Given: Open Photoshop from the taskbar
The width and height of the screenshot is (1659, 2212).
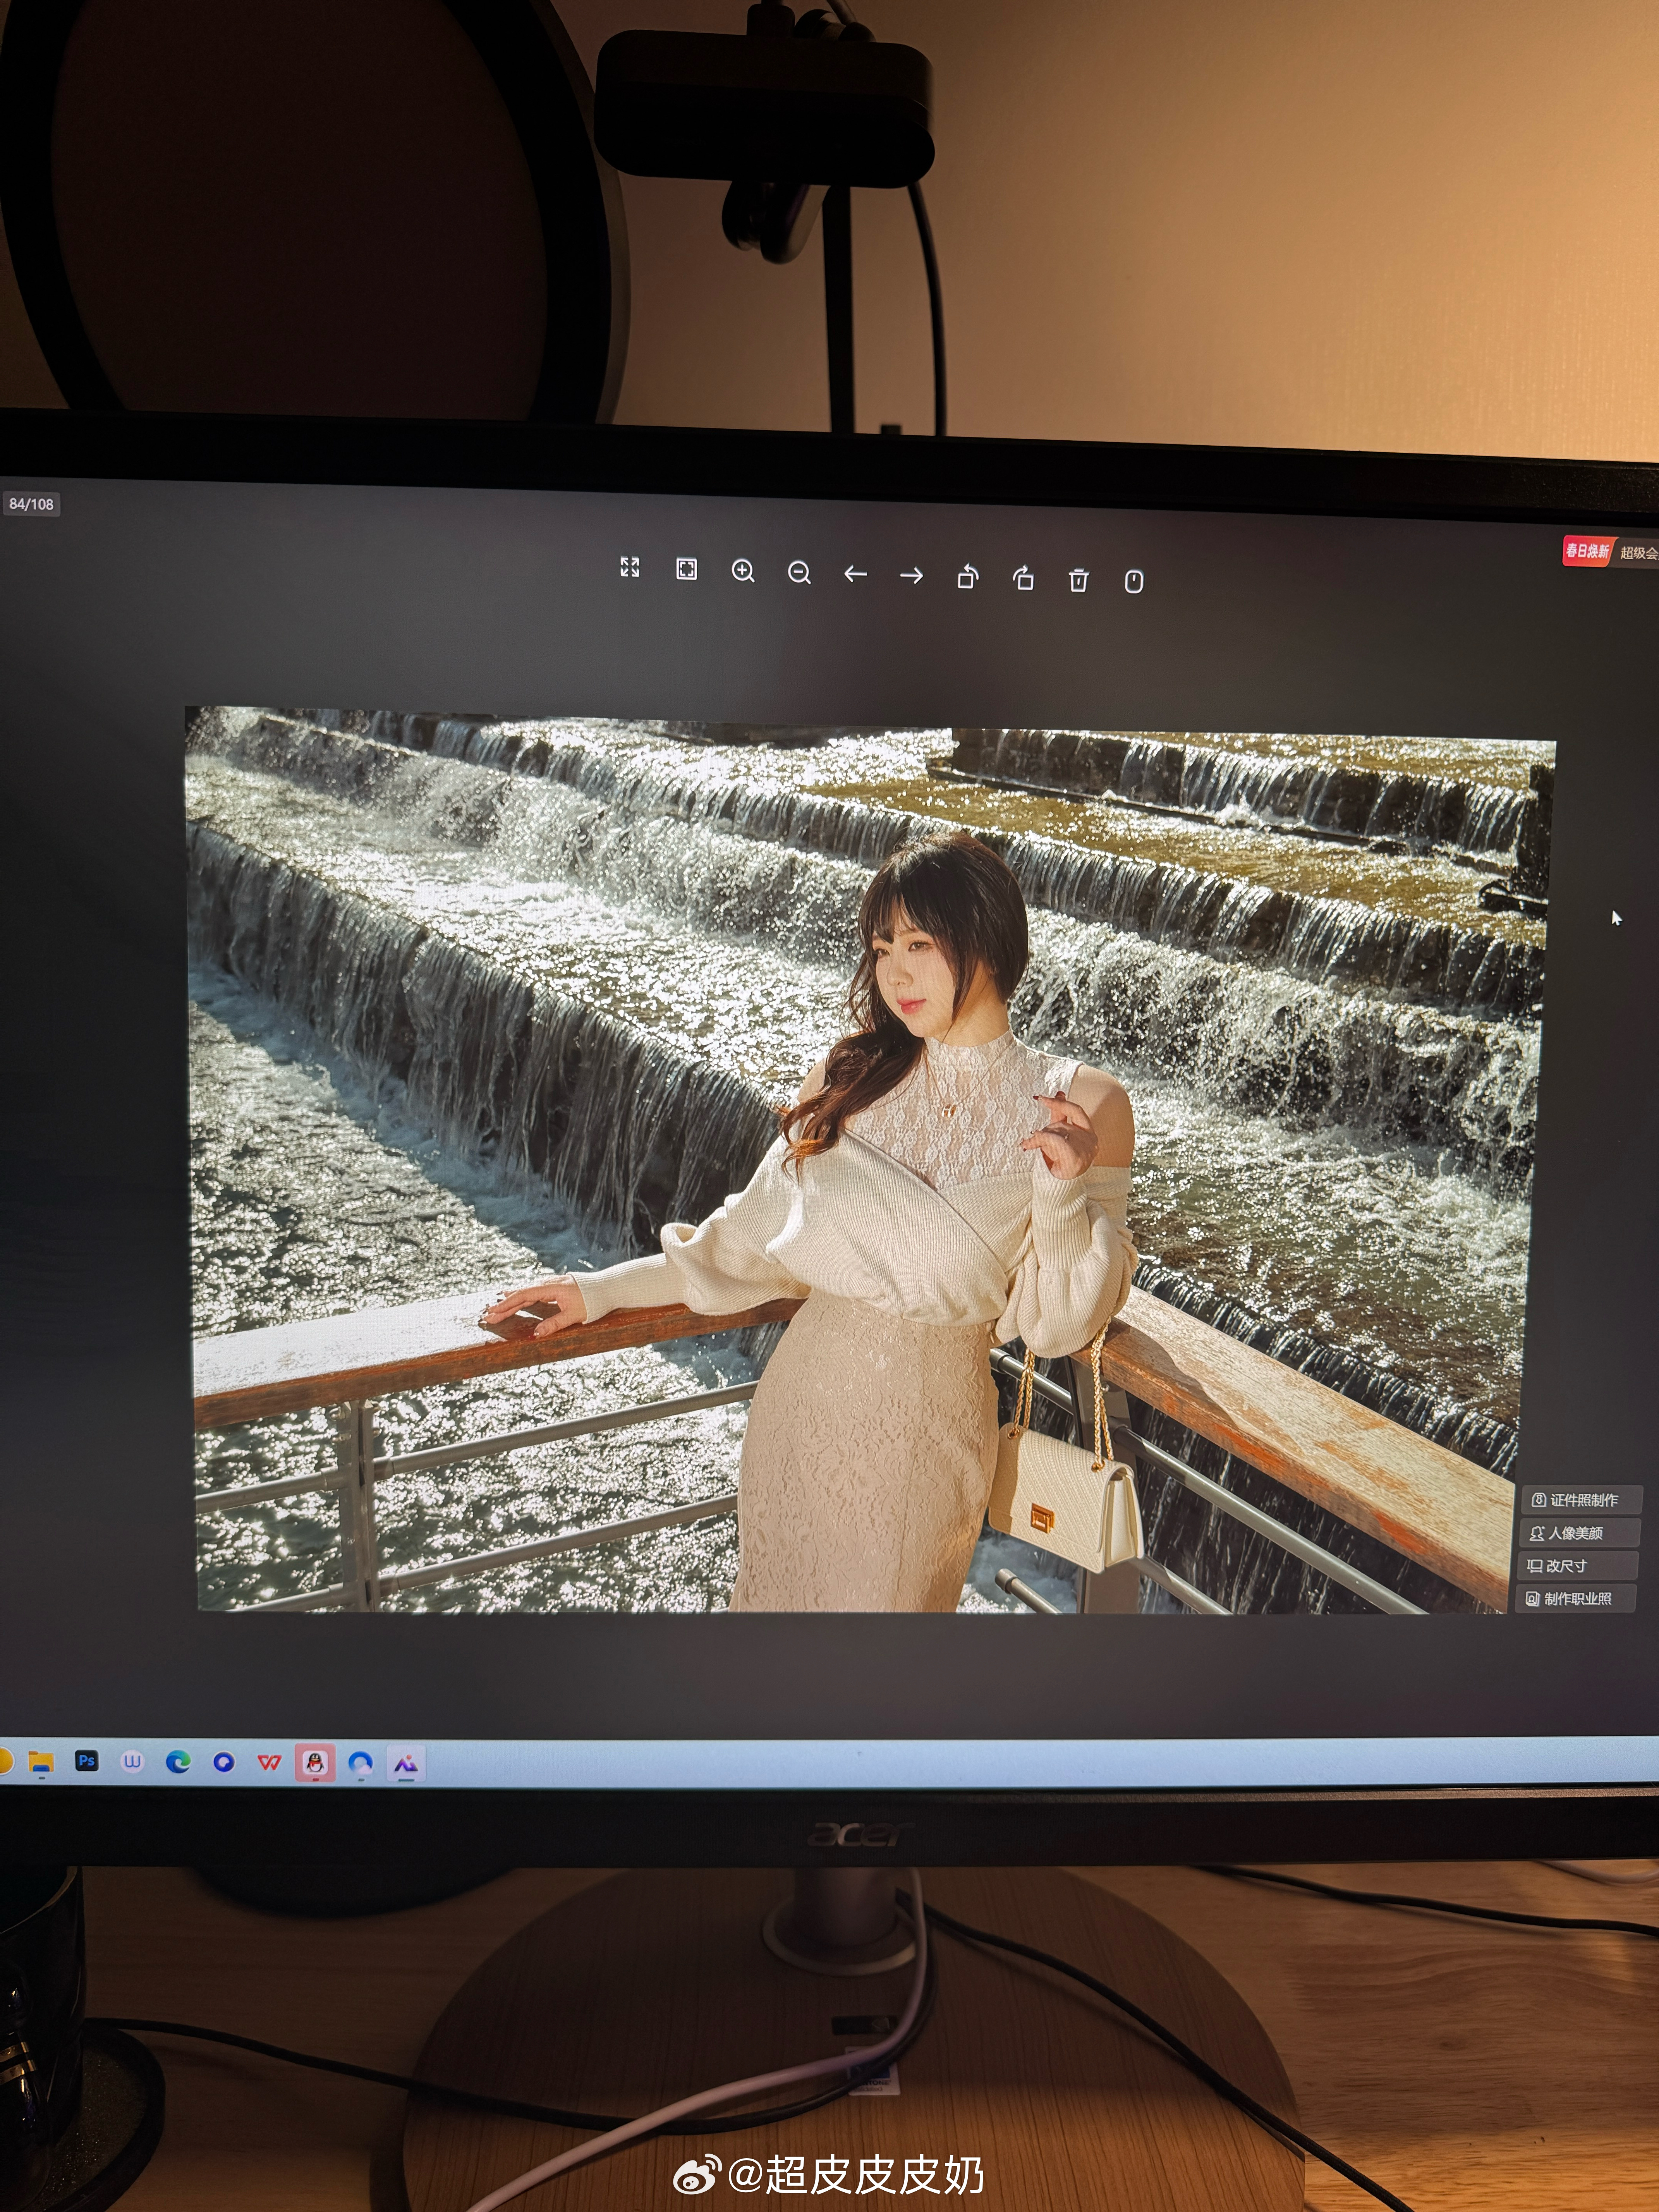Looking at the screenshot, I should (x=87, y=1761).
